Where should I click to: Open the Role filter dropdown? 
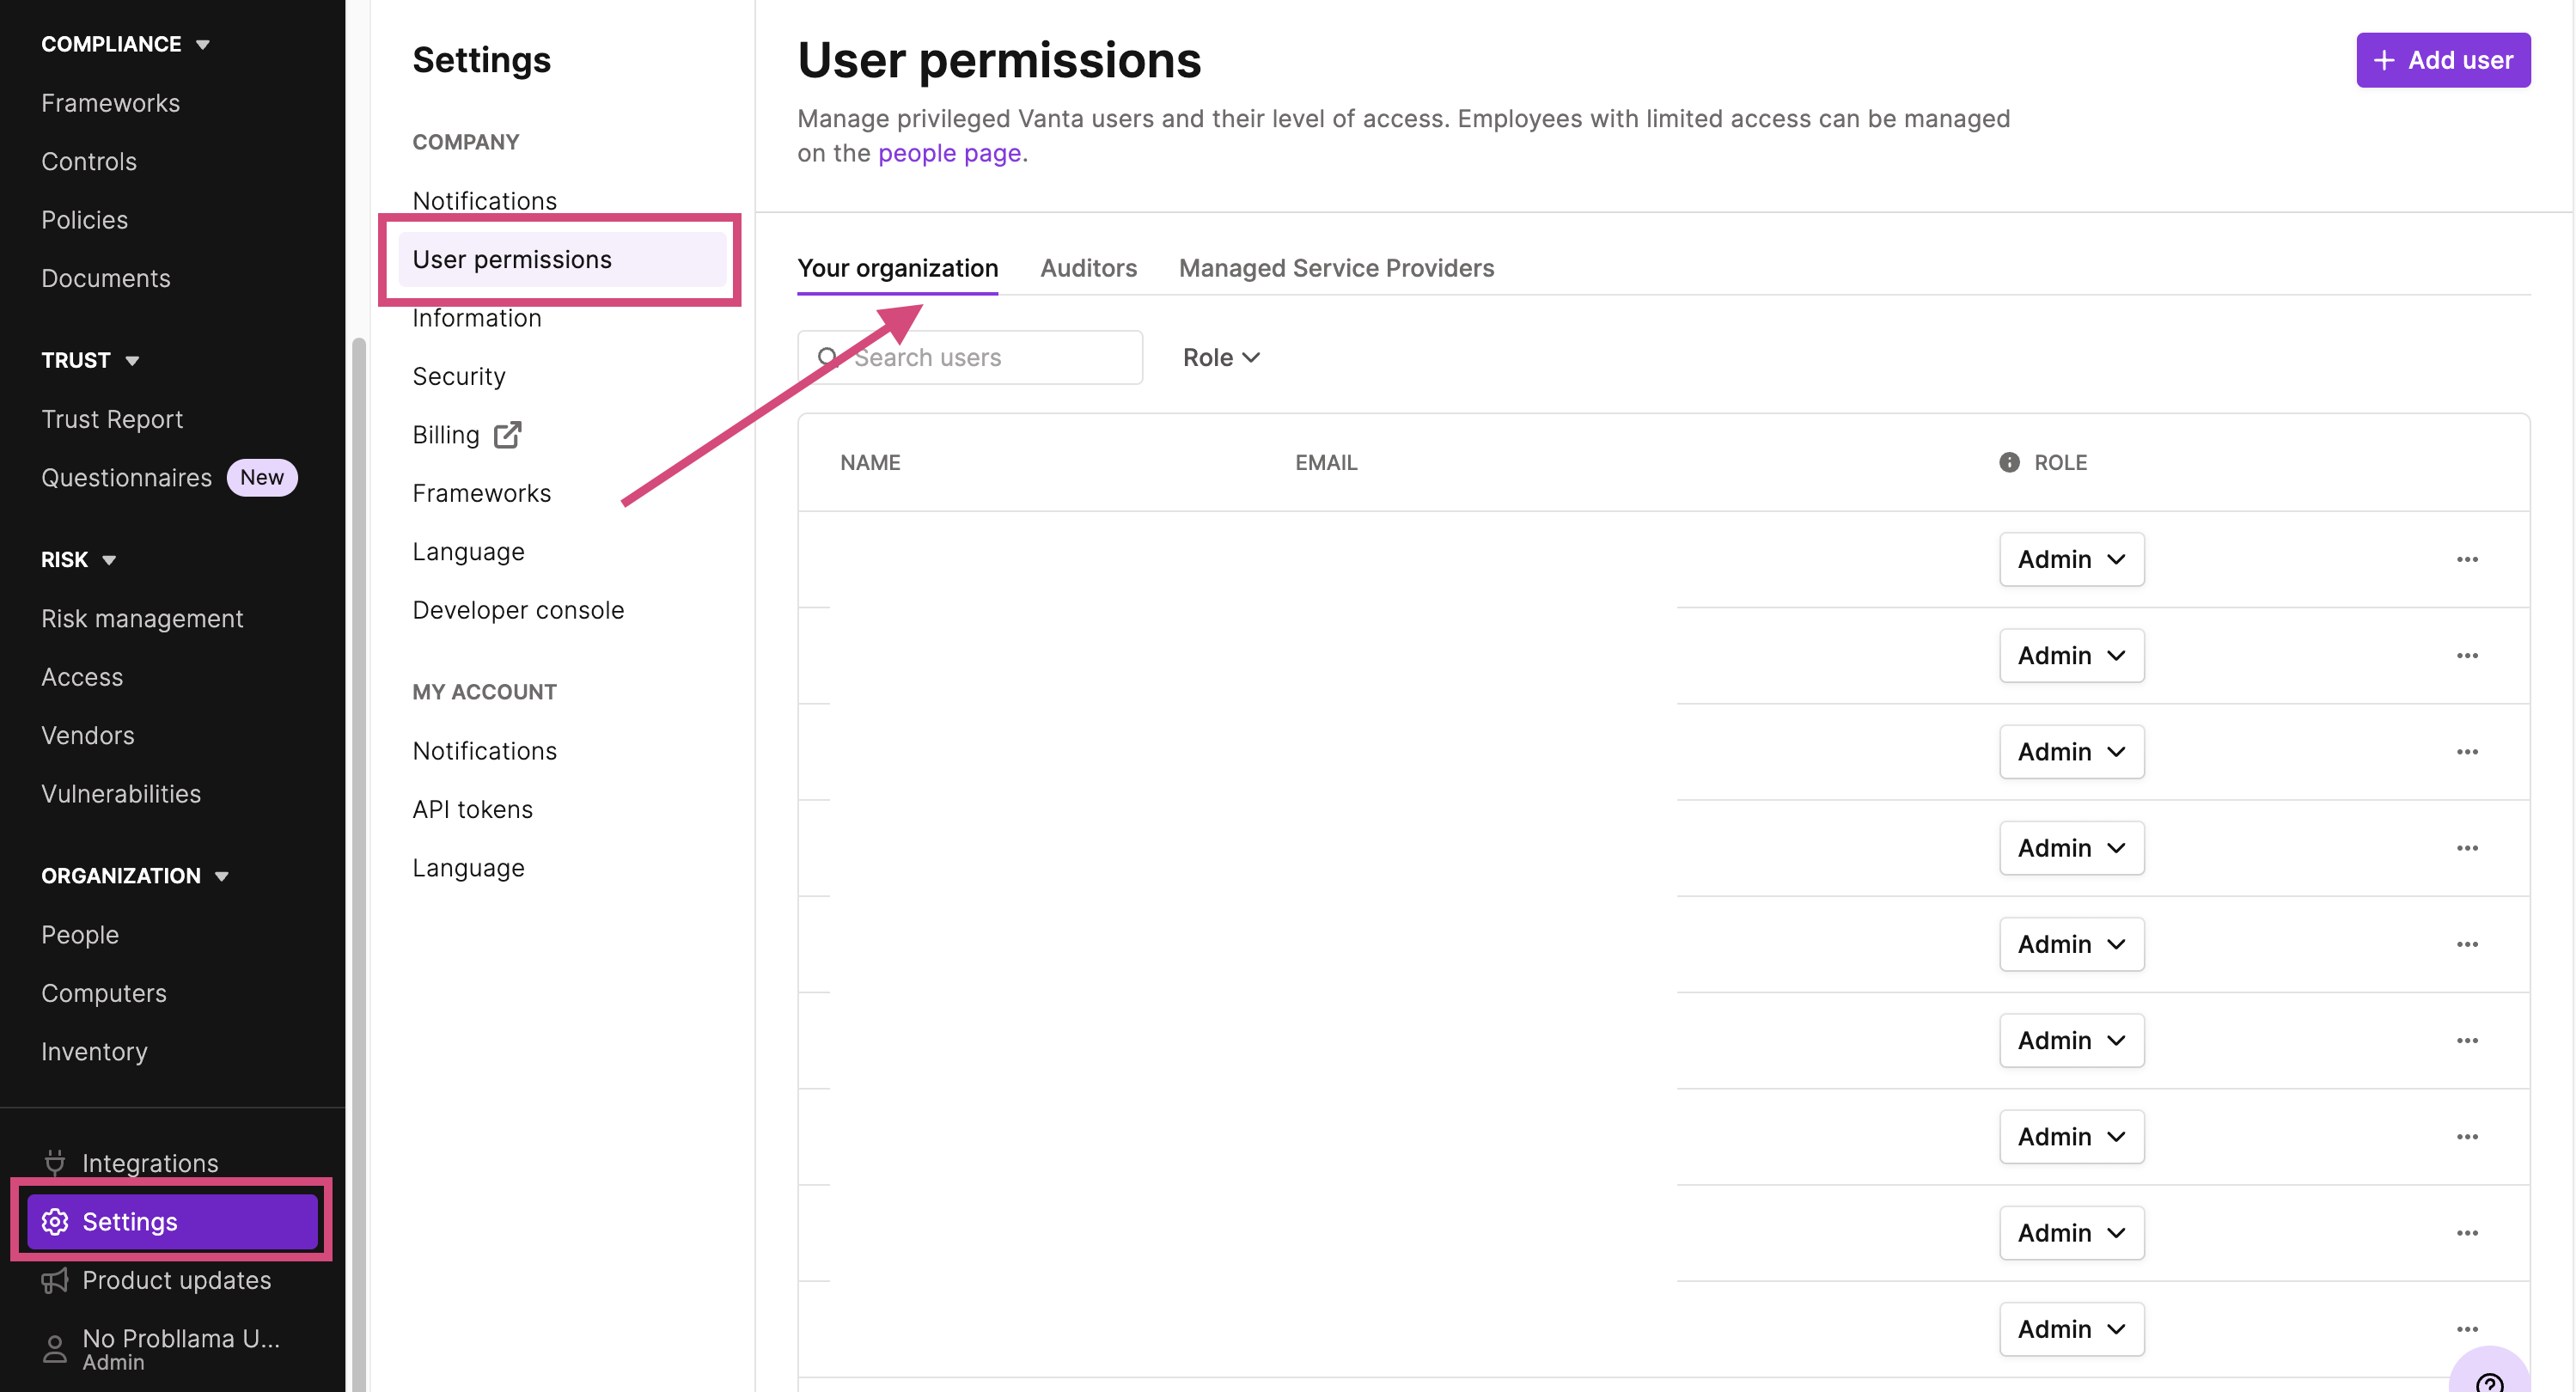(x=1221, y=357)
